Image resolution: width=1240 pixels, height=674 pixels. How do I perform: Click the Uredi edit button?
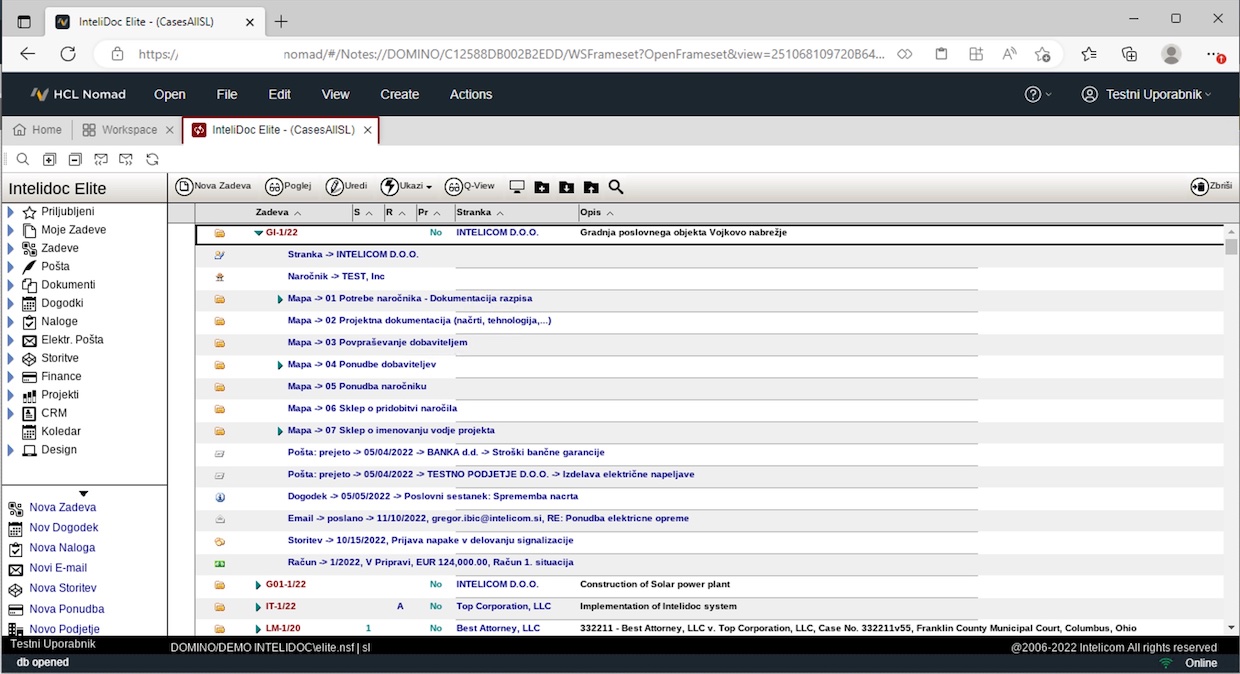346,186
